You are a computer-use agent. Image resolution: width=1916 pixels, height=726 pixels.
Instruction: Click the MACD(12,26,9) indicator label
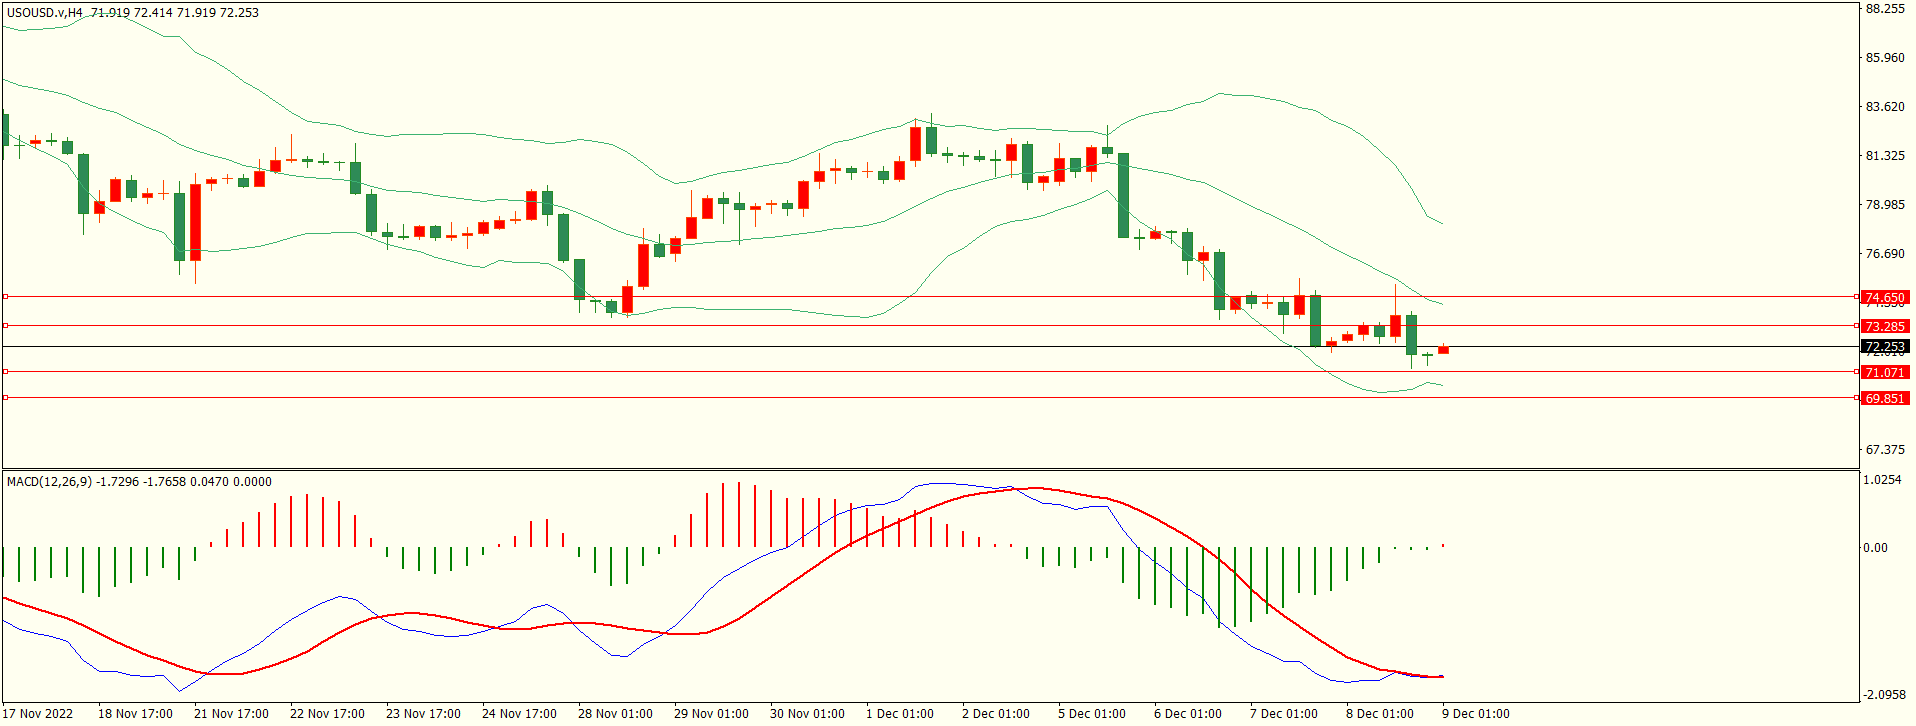coord(49,482)
